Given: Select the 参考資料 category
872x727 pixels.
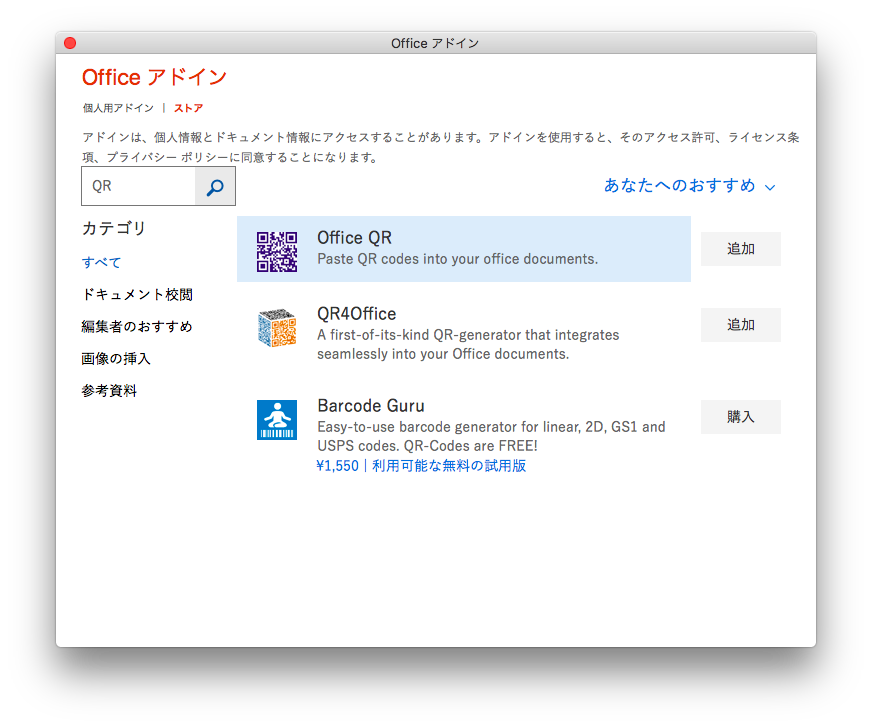Looking at the screenshot, I should point(109,391).
